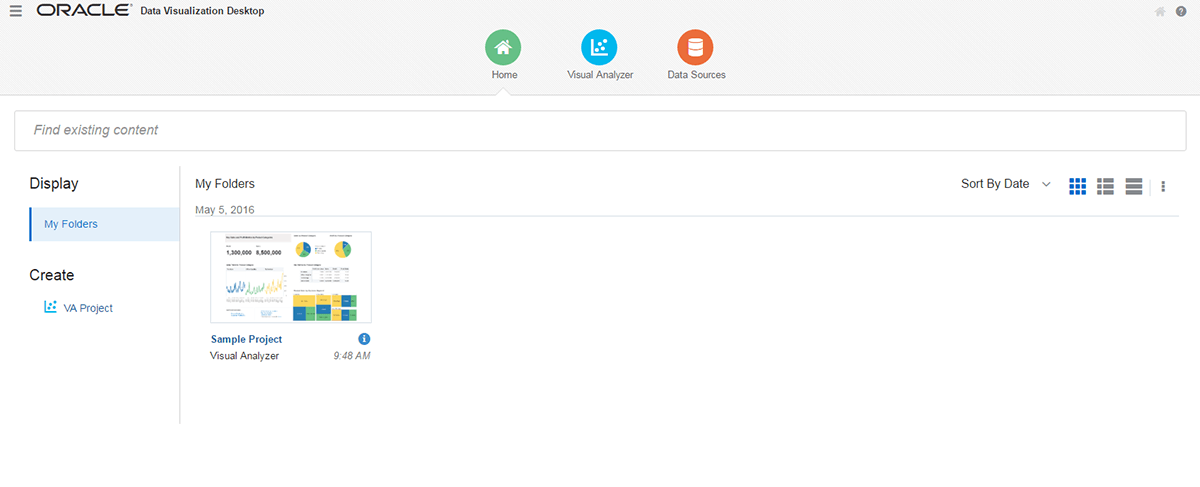Click the Sample Project thumbnail preview

(x=291, y=277)
